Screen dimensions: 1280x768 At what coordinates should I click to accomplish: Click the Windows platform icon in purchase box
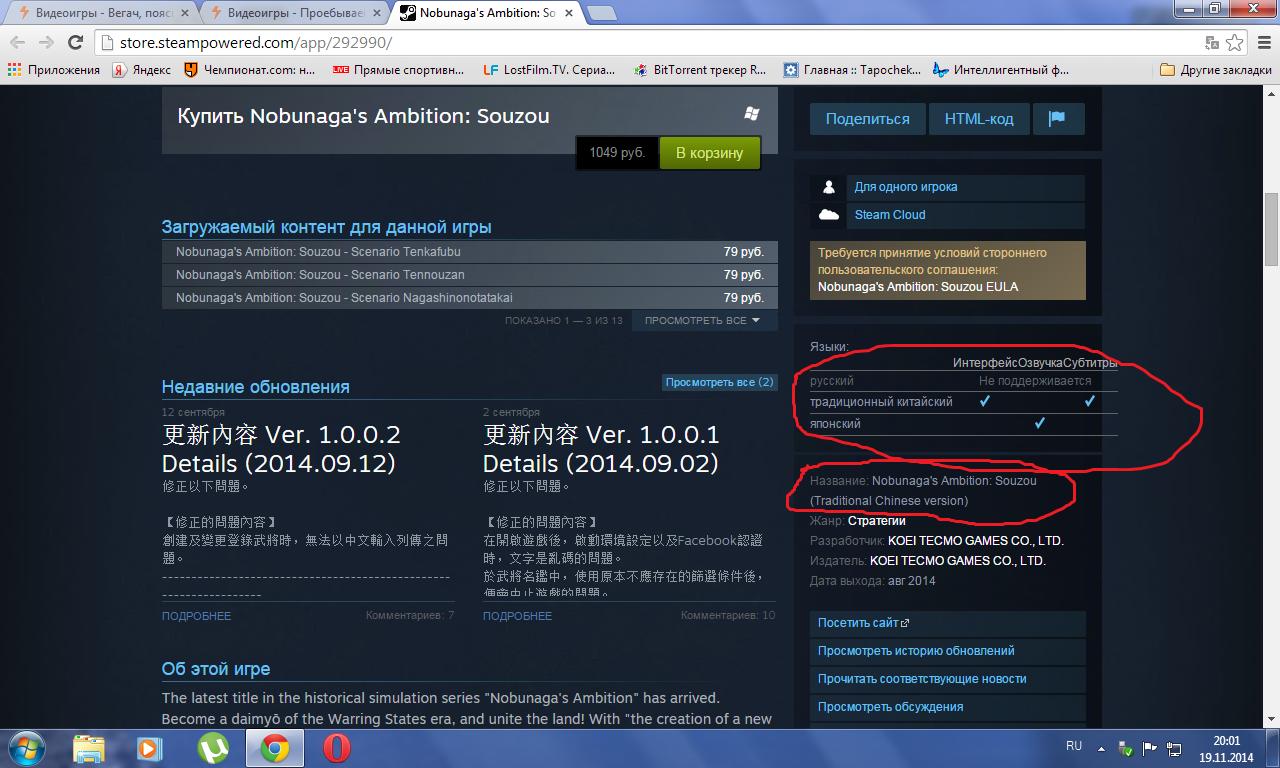tap(751, 114)
